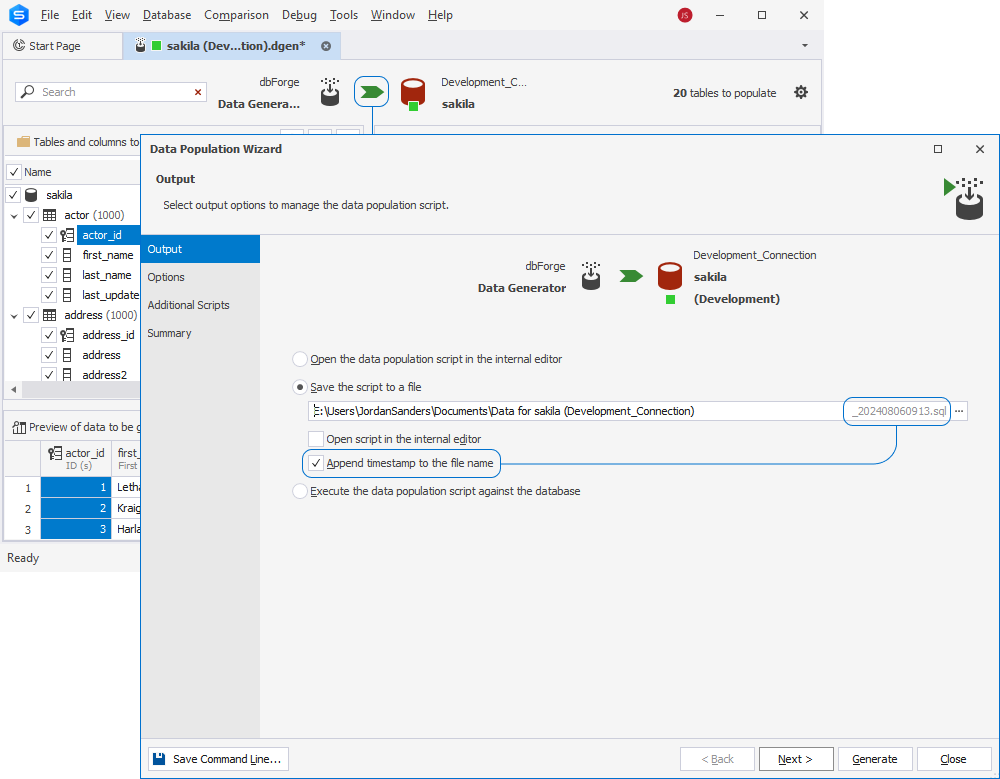
Task: Click the dbForge Data Generator bucket icon
Action: coord(330,91)
